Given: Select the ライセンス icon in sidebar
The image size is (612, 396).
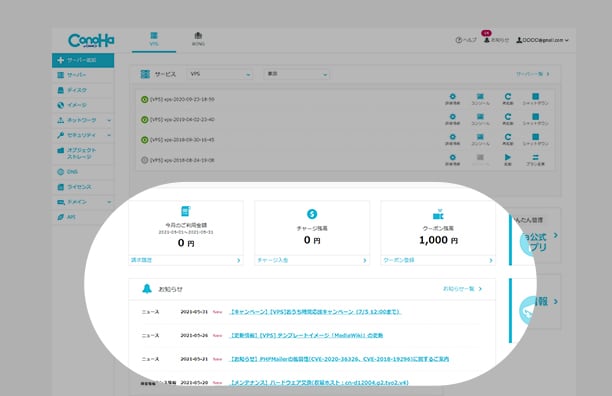Looking at the screenshot, I should (60, 187).
